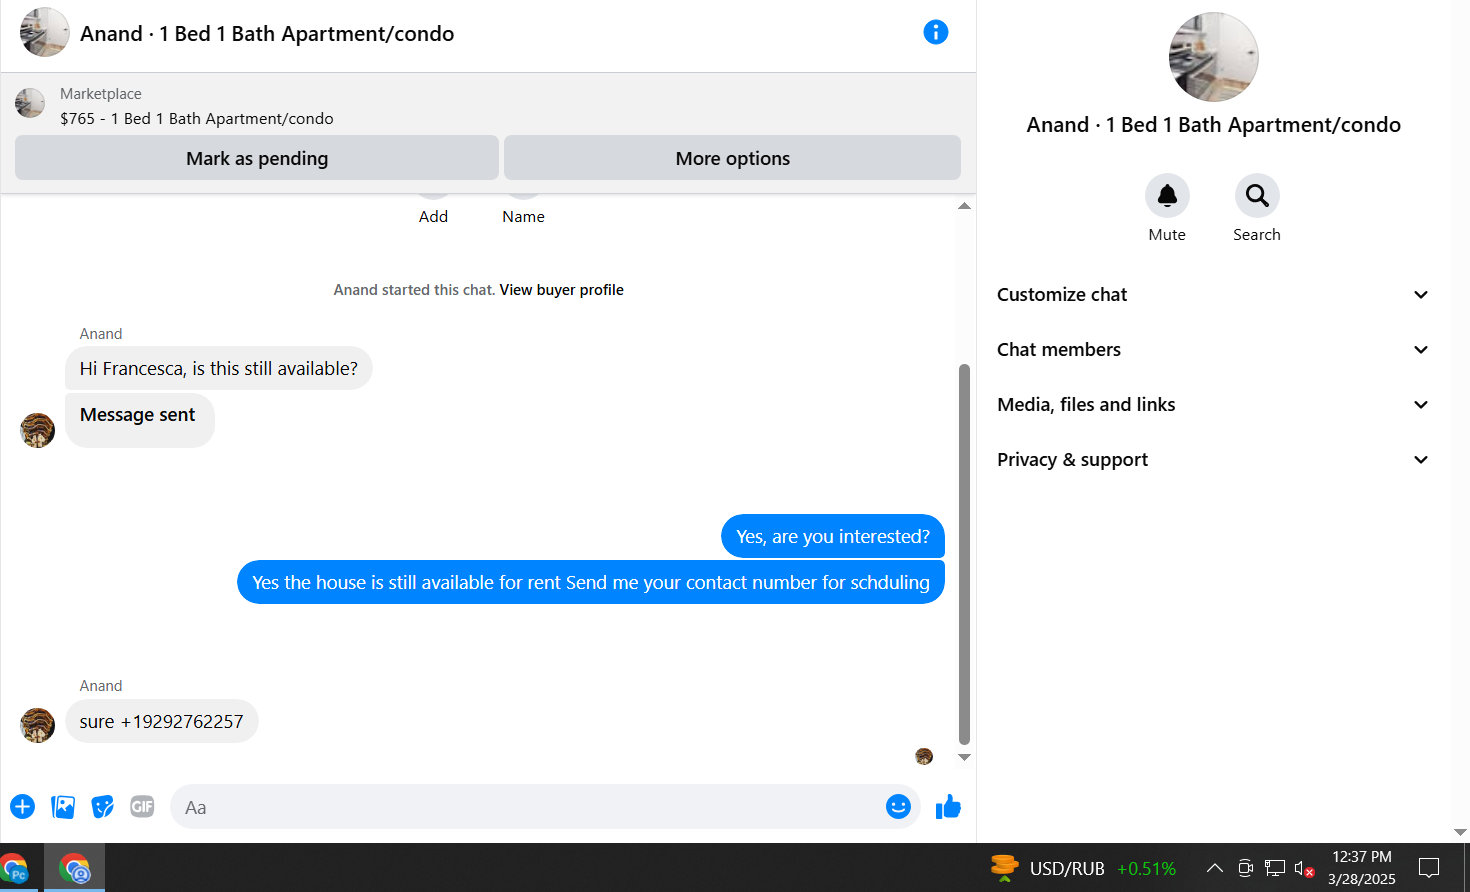Open conversation information with the blue info icon
Viewport: 1470px width, 892px height.
(x=935, y=32)
